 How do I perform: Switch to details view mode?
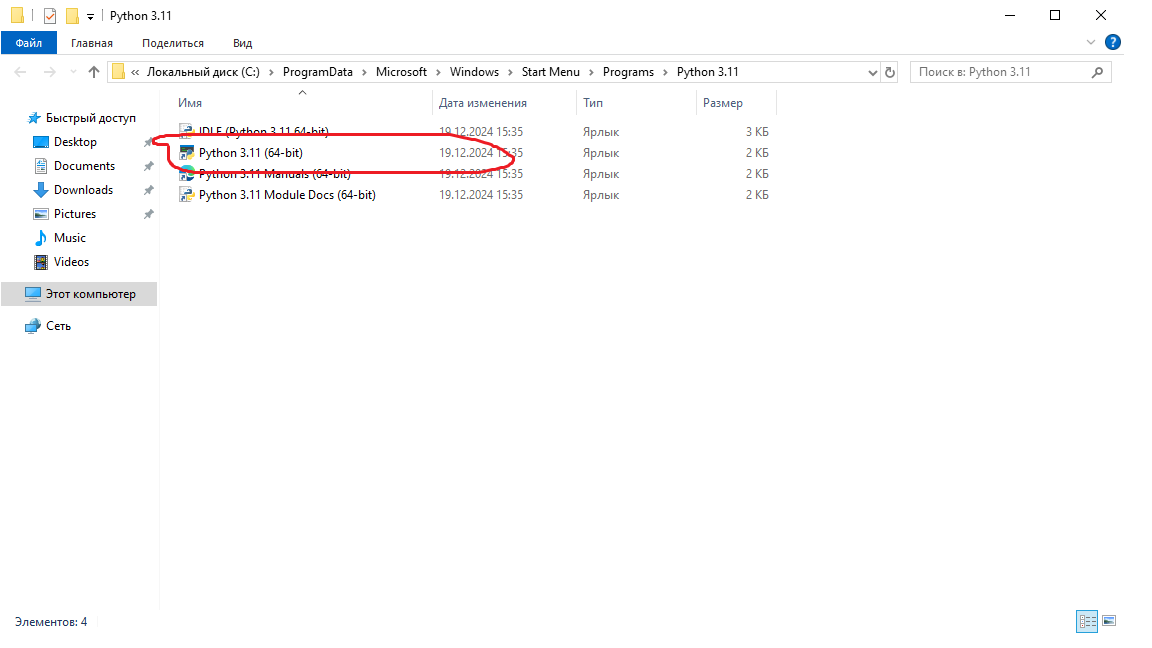[x=1087, y=621]
